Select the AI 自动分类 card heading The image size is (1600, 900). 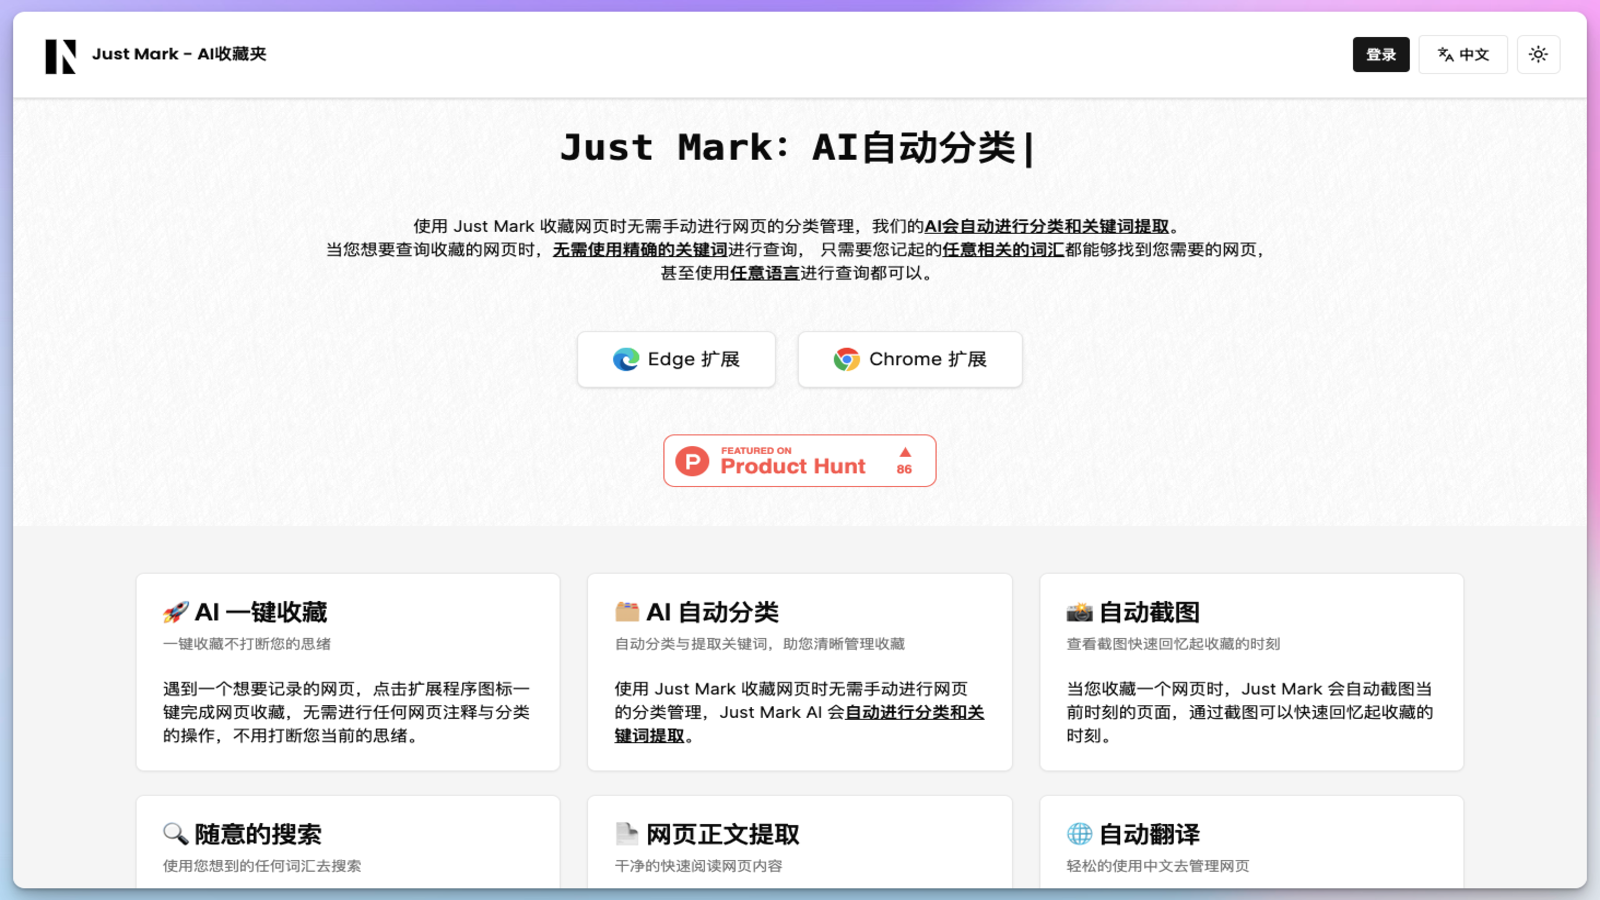click(x=712, y=612)
